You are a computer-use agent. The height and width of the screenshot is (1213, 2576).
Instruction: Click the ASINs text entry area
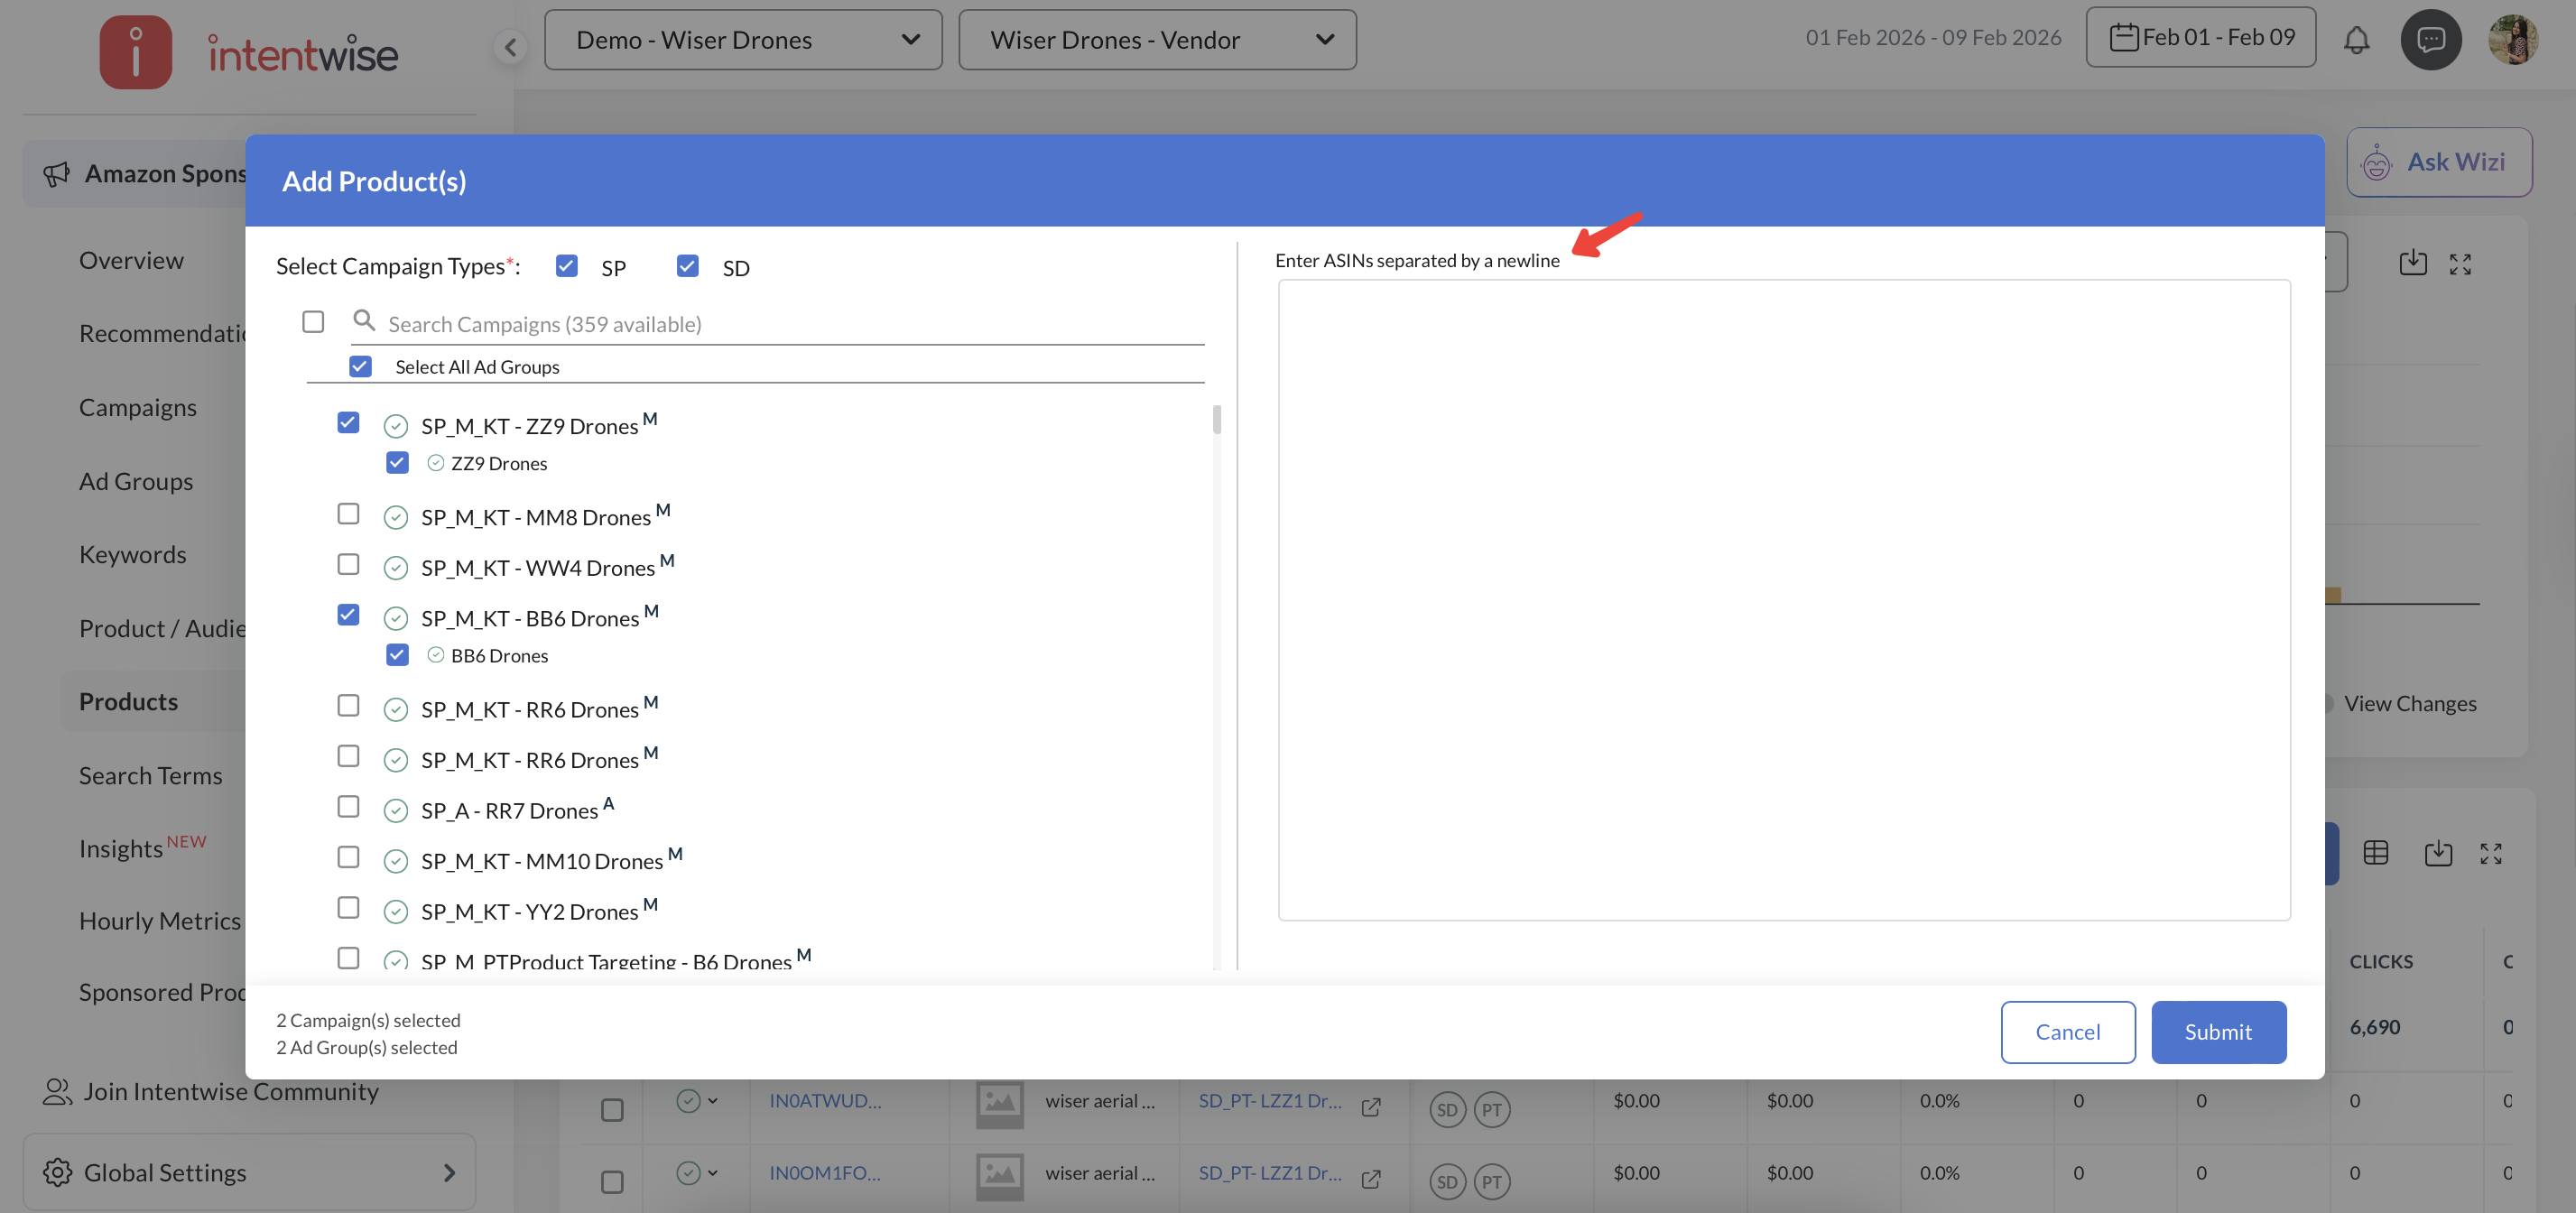click(1783, 600)
